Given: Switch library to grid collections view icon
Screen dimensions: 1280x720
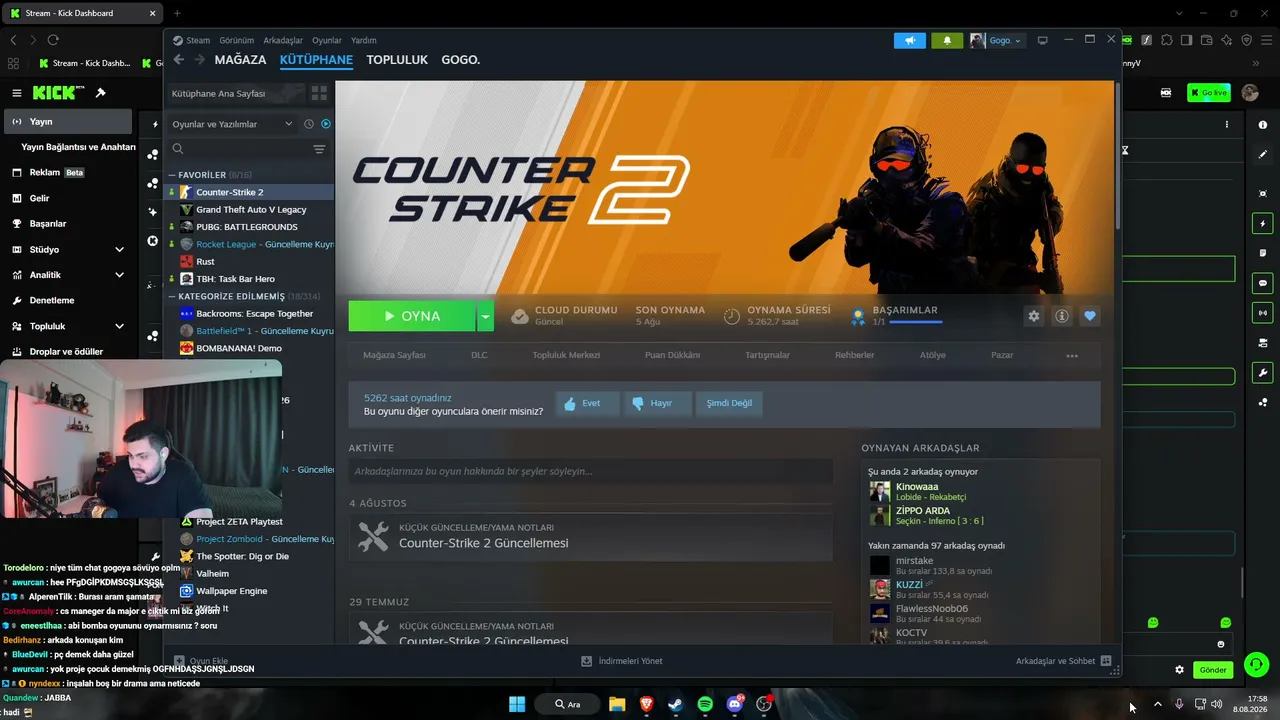Looking at the screenshot, I should (x=319, y=93).
